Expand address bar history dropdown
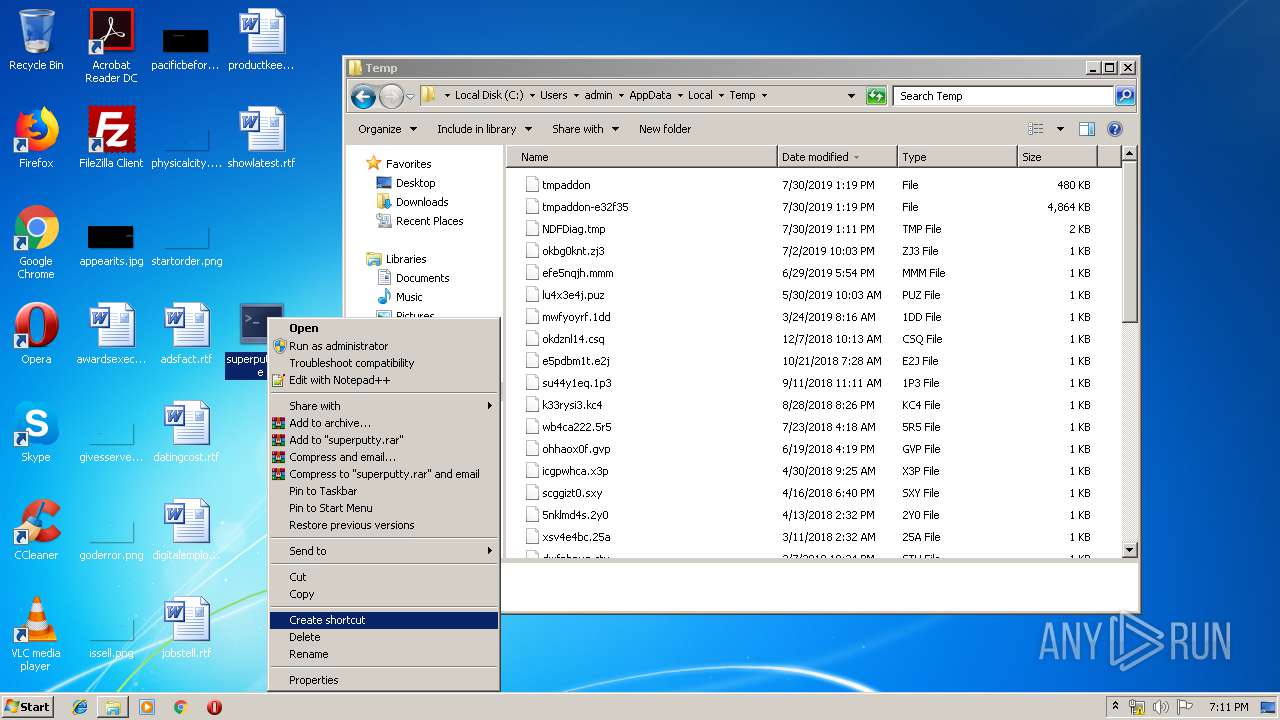Viewport: 1280px width, 720px height. click(x=851, y=96)
